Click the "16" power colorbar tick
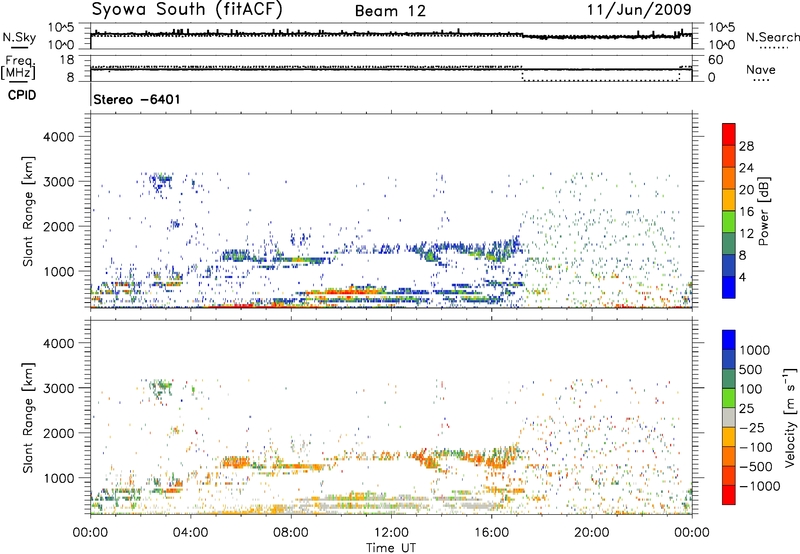The width and height of the screenshot is (800, 554). 746,212
